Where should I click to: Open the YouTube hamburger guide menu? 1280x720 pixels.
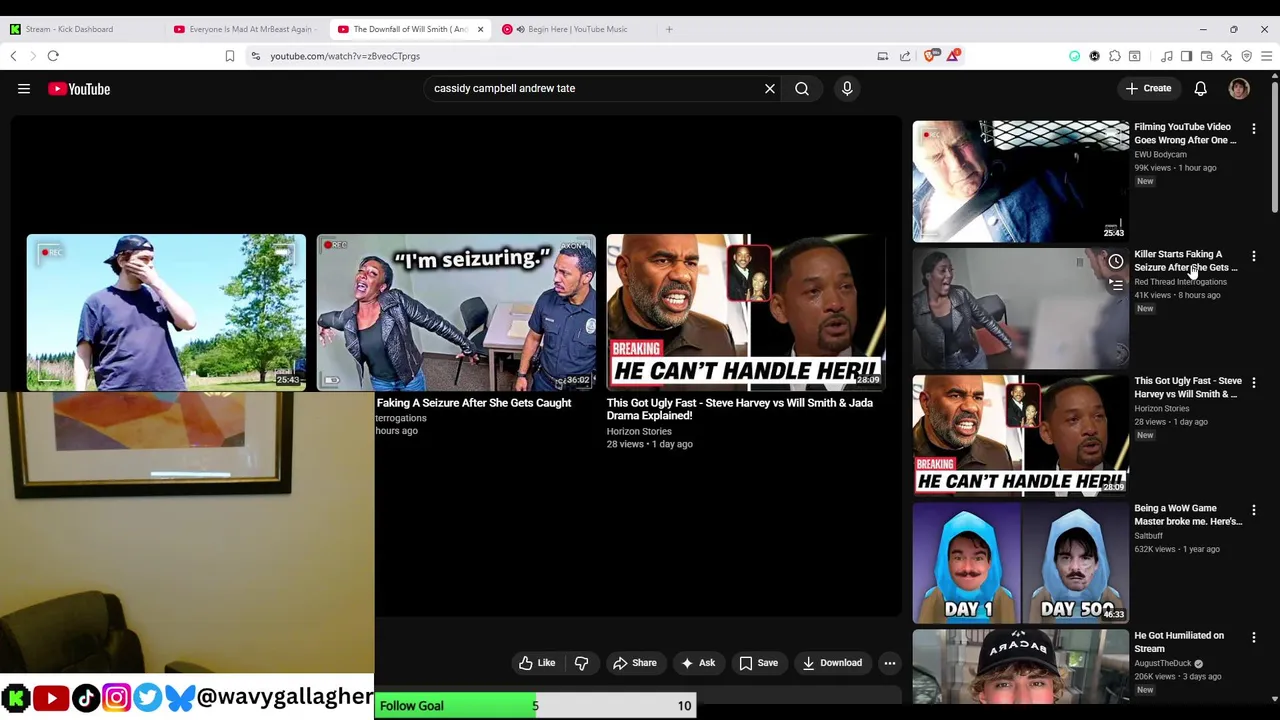pos(24,89)
